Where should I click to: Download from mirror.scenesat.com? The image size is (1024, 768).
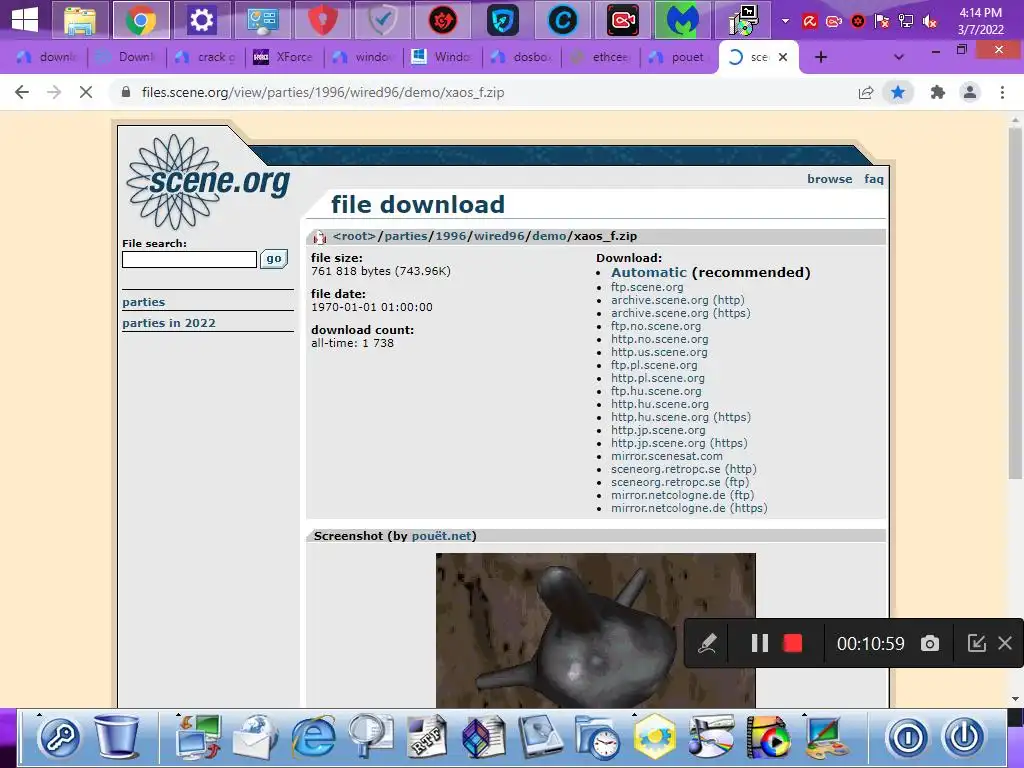[667, 456]
